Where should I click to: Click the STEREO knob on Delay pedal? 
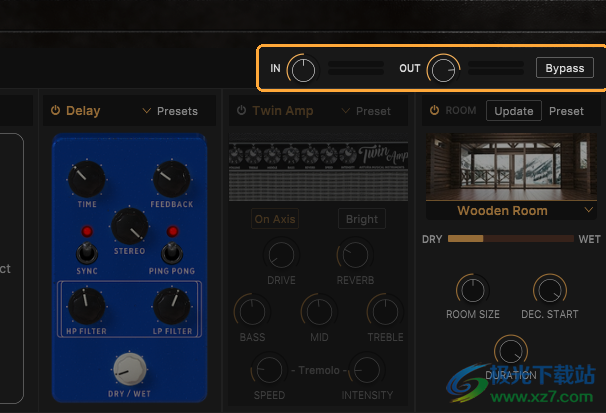pos(129,226)
